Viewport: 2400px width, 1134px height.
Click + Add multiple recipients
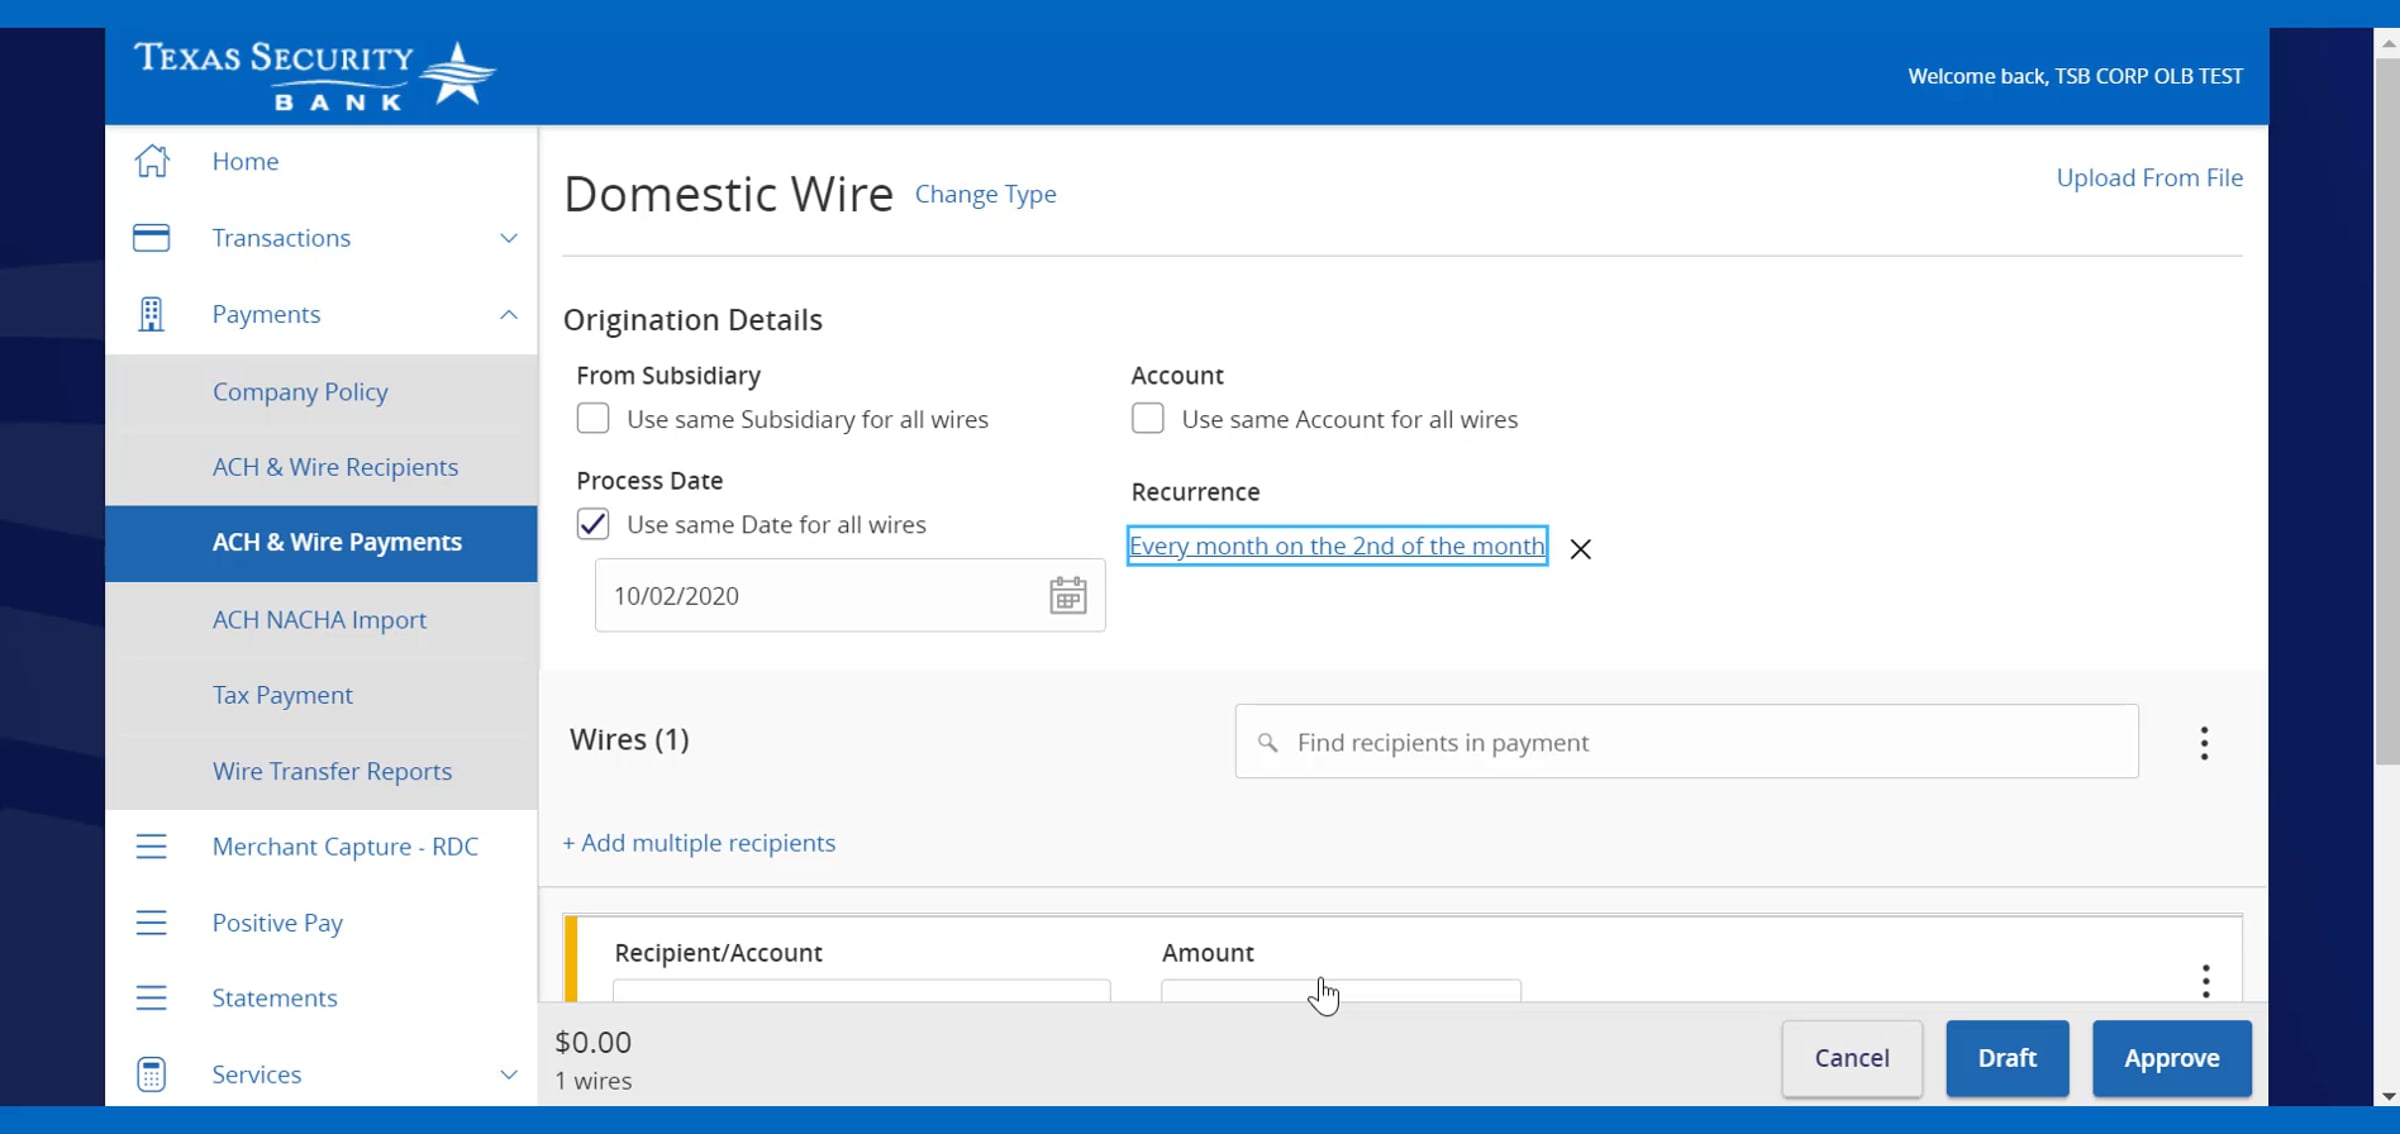pyautogui.click(x=699, y=843)
